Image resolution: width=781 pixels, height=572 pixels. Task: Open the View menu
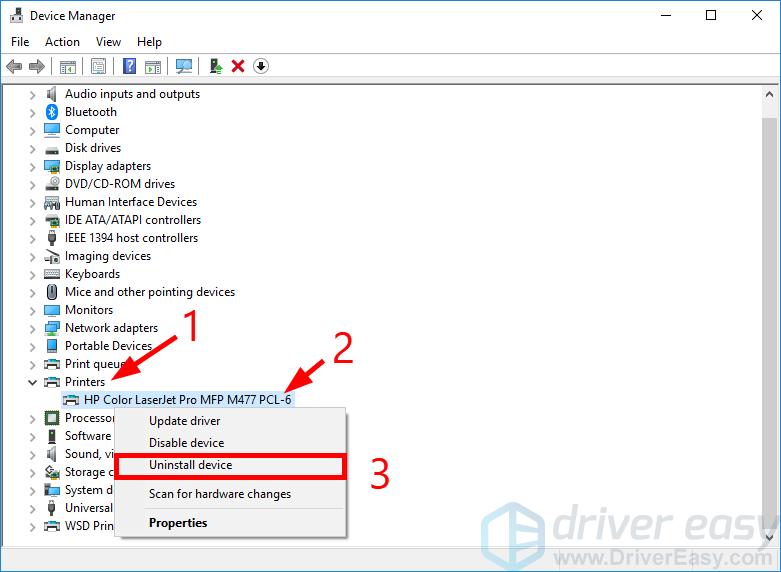pos(108,42)
